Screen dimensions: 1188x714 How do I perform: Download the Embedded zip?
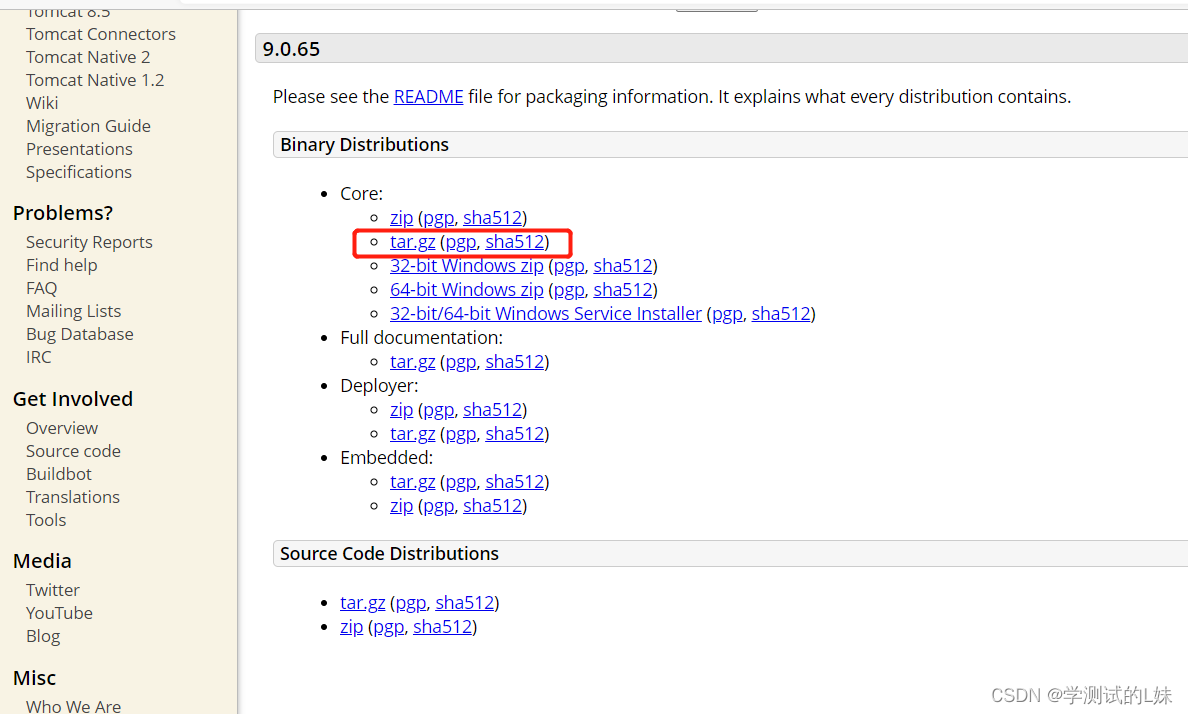(x=402, y=506)
